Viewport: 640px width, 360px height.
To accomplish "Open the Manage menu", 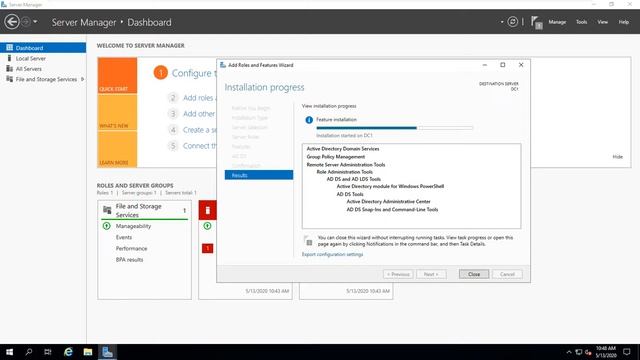I will pos(557,22).
